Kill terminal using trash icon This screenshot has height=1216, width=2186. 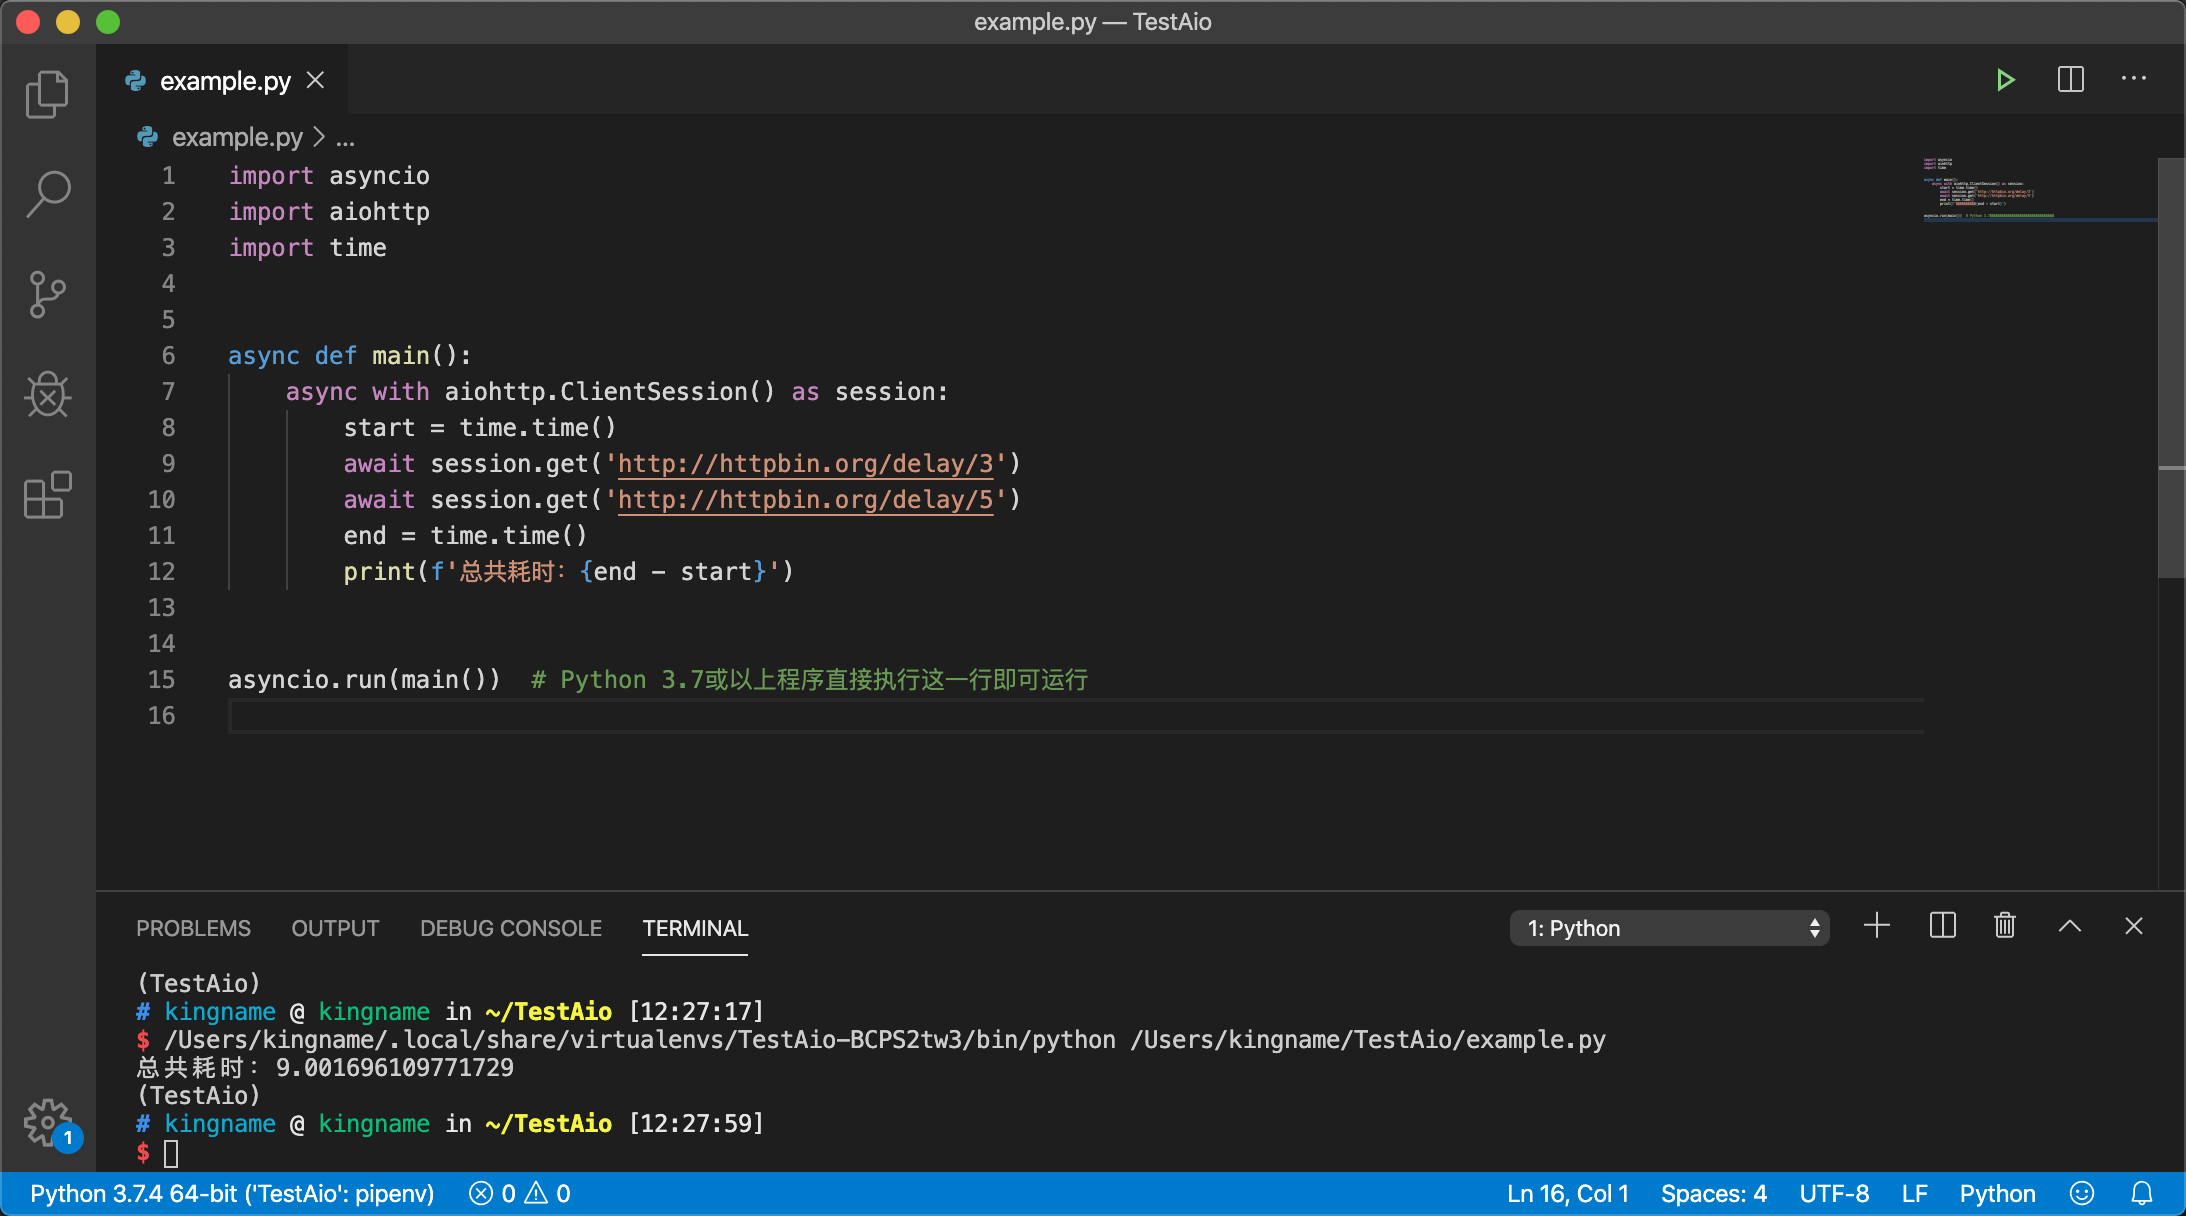click(2004, 926)
